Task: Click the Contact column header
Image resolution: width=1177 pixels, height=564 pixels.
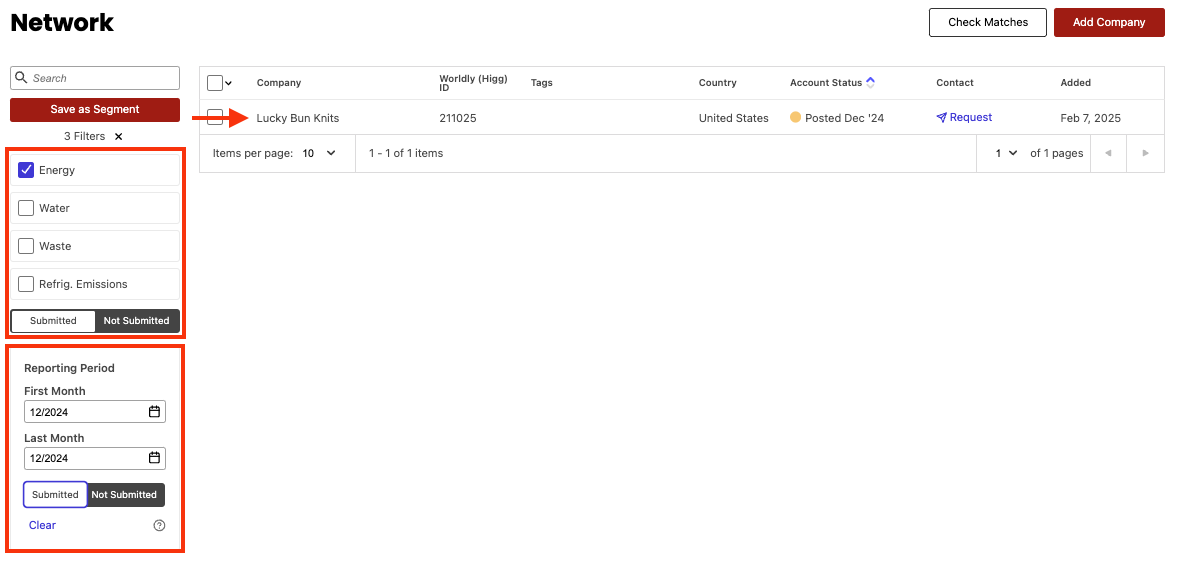Action: [x=955, y=83]
